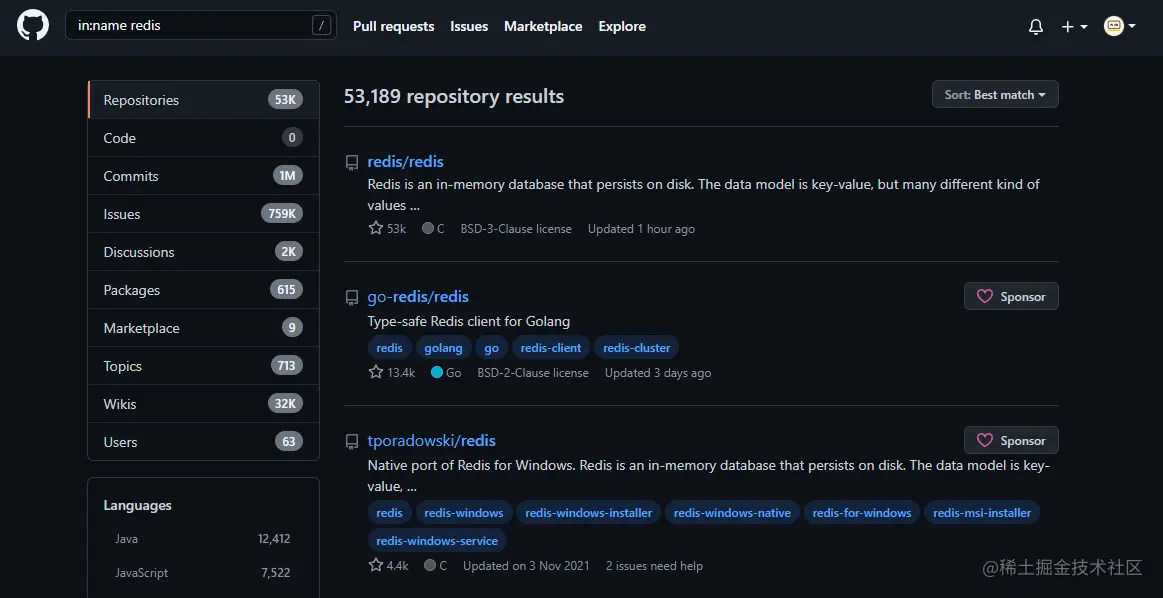Open Marketplace in the top navigation

(x=543, y=26)
